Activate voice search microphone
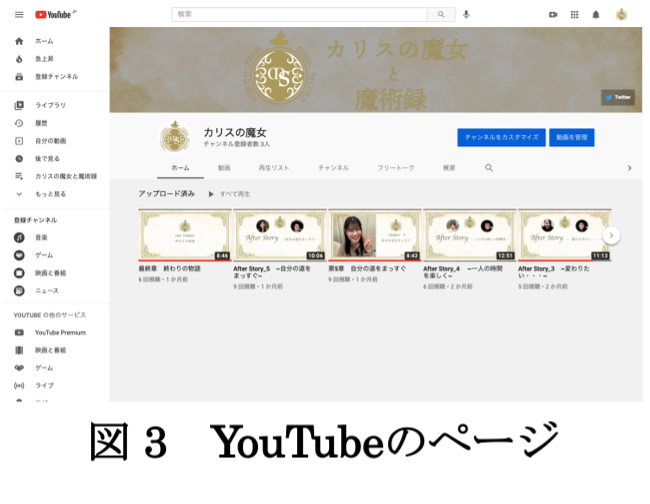This screenshot has height=504, width=650. tap(466, 15)
